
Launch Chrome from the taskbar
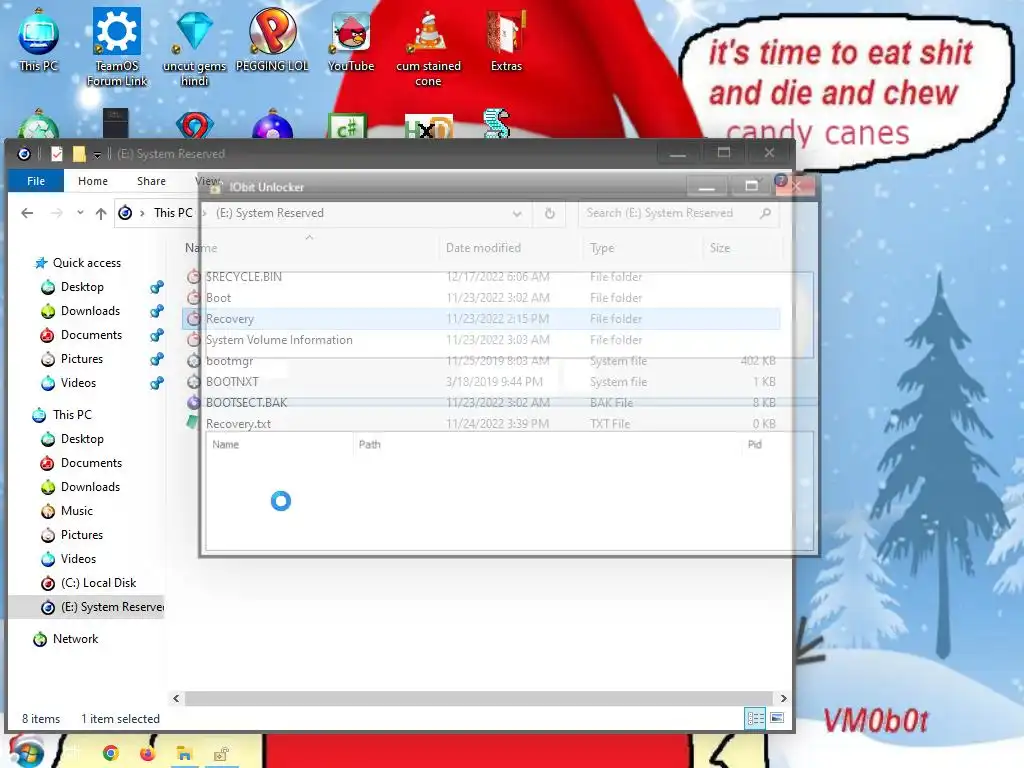click(110, 754)
